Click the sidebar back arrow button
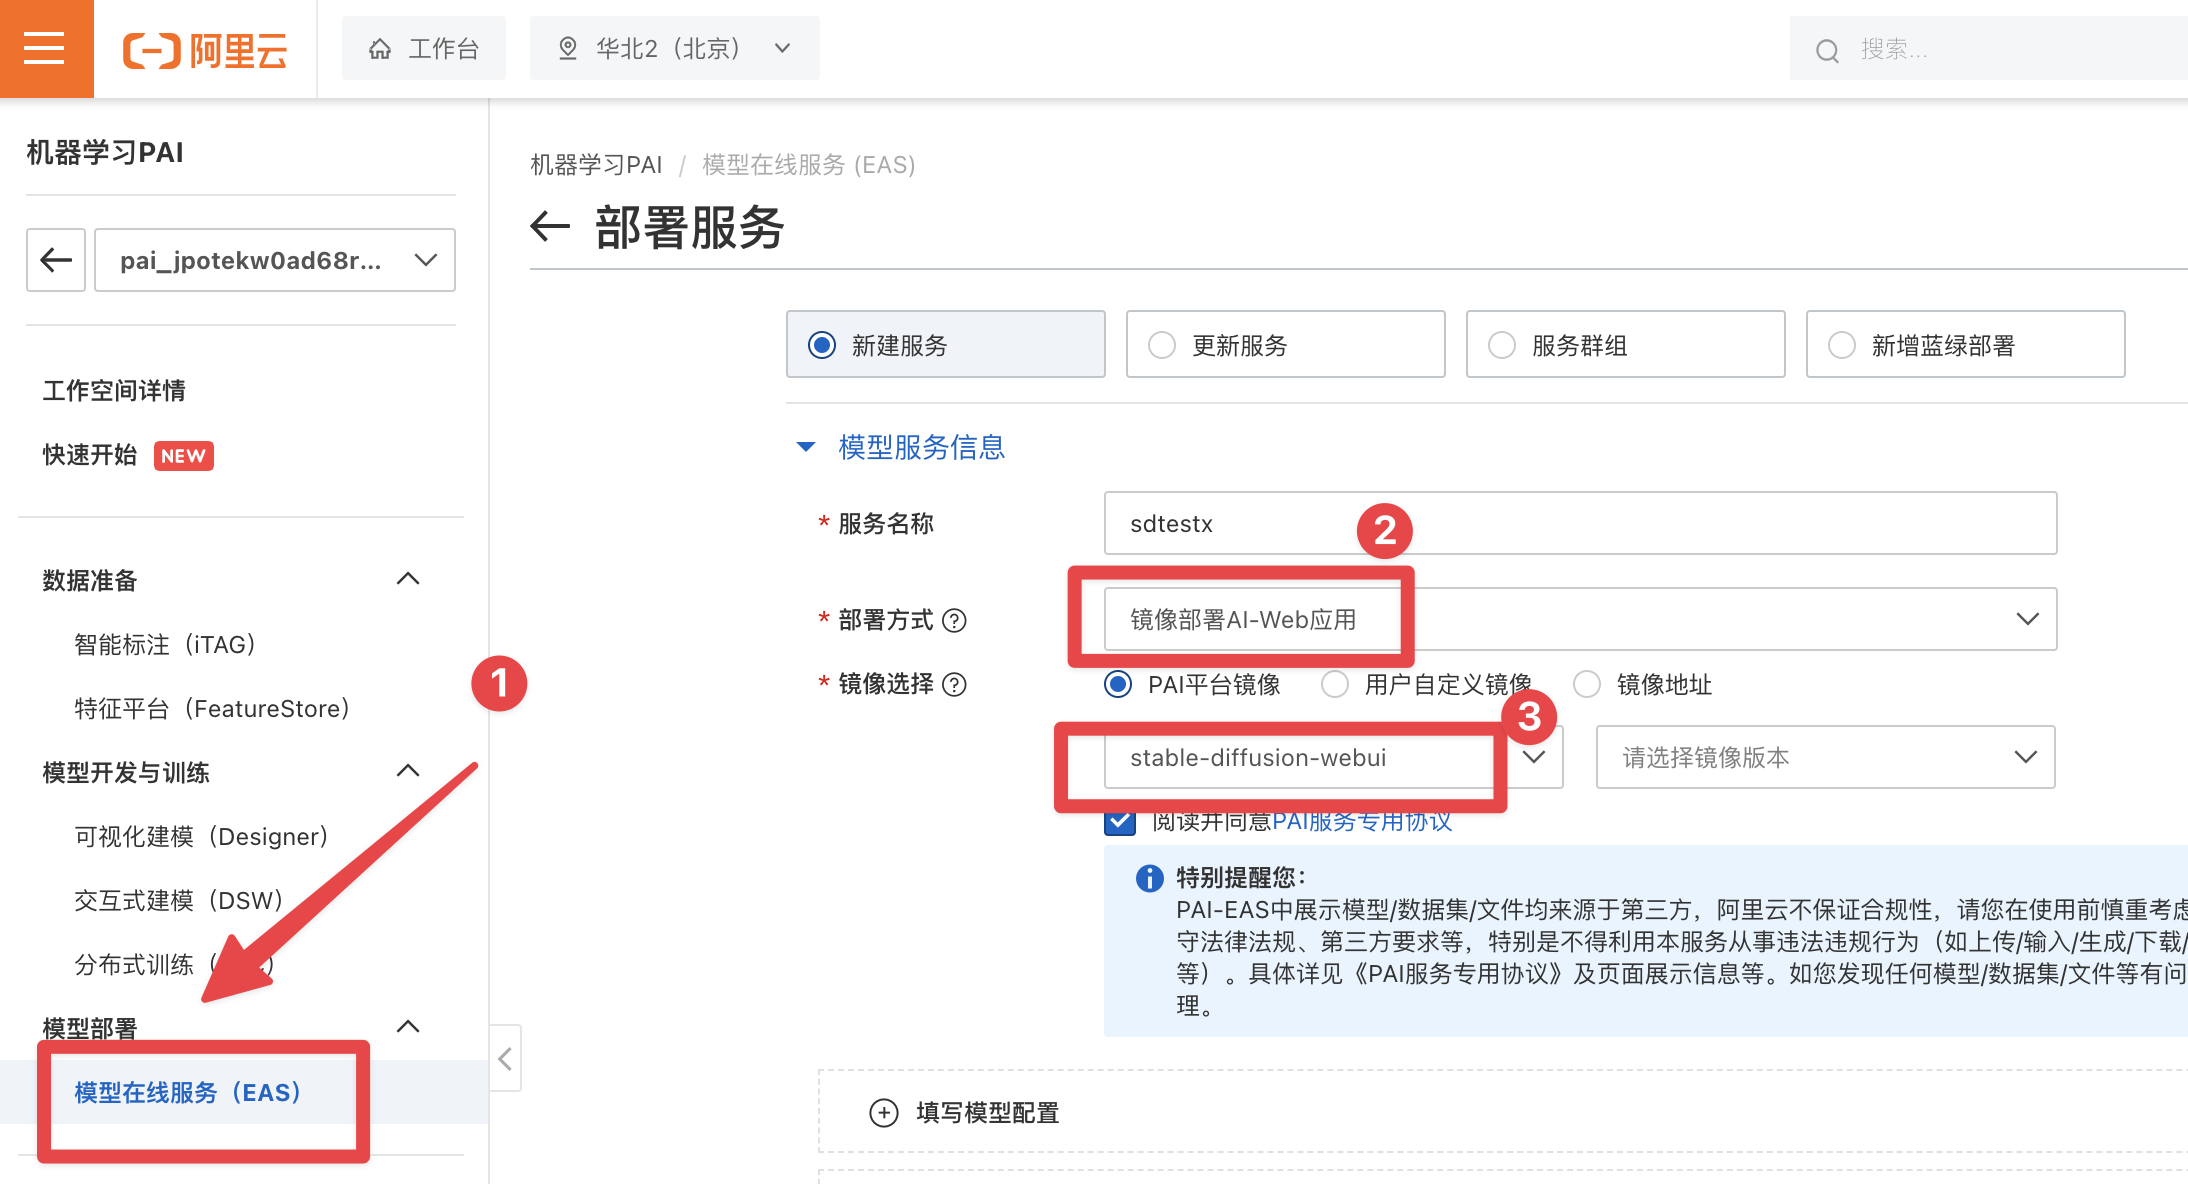Screen dimensions: 2188x1184 [x=56, y=260]
